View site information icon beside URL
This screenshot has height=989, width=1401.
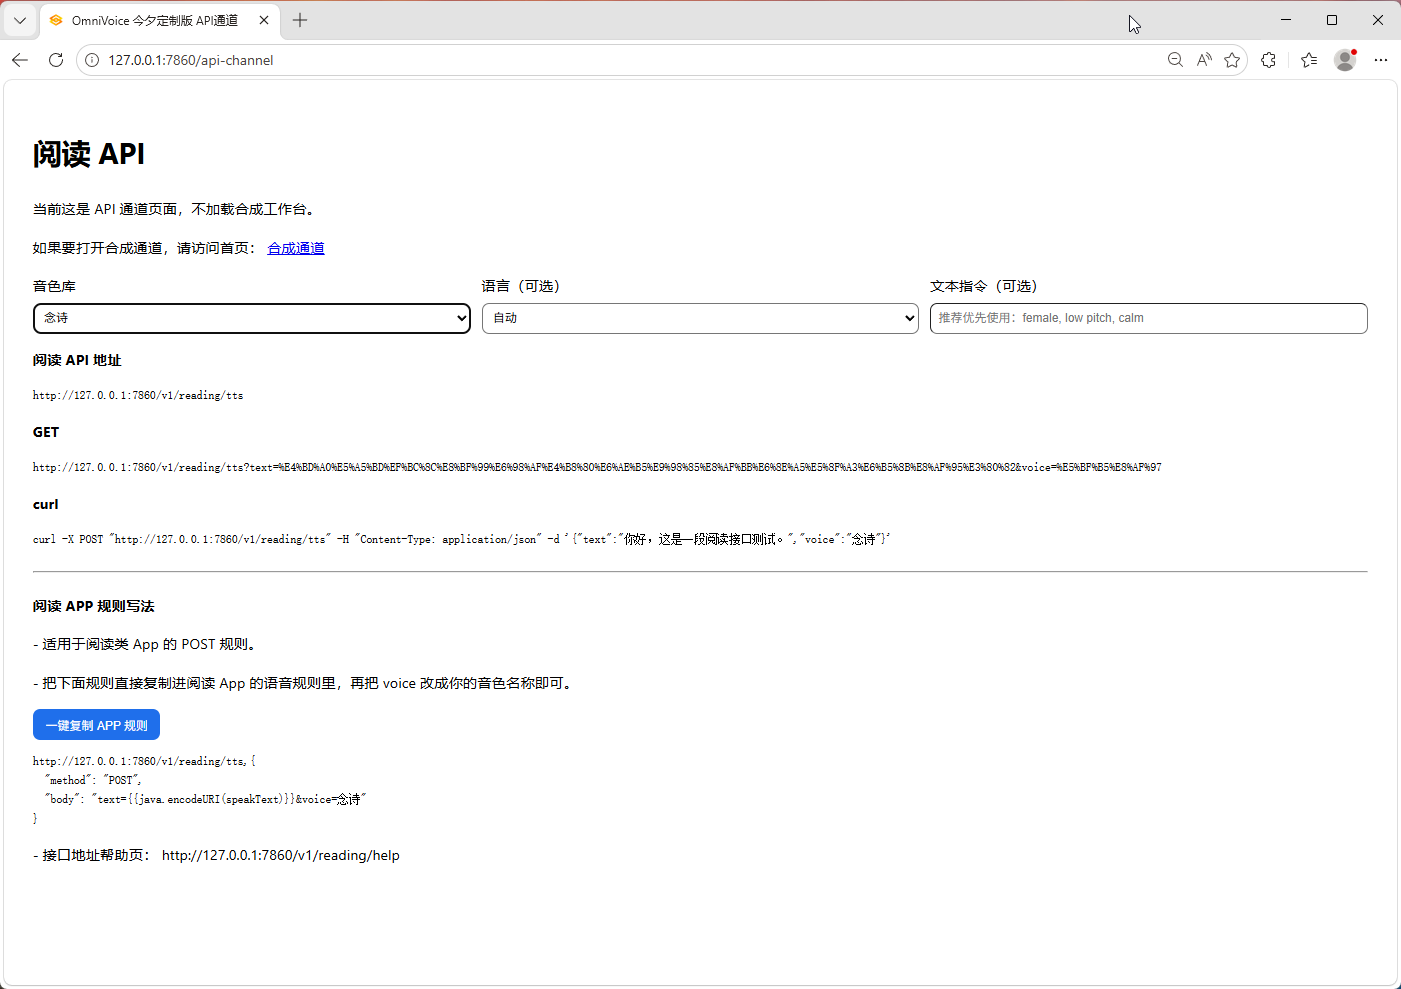coord(92,60)
